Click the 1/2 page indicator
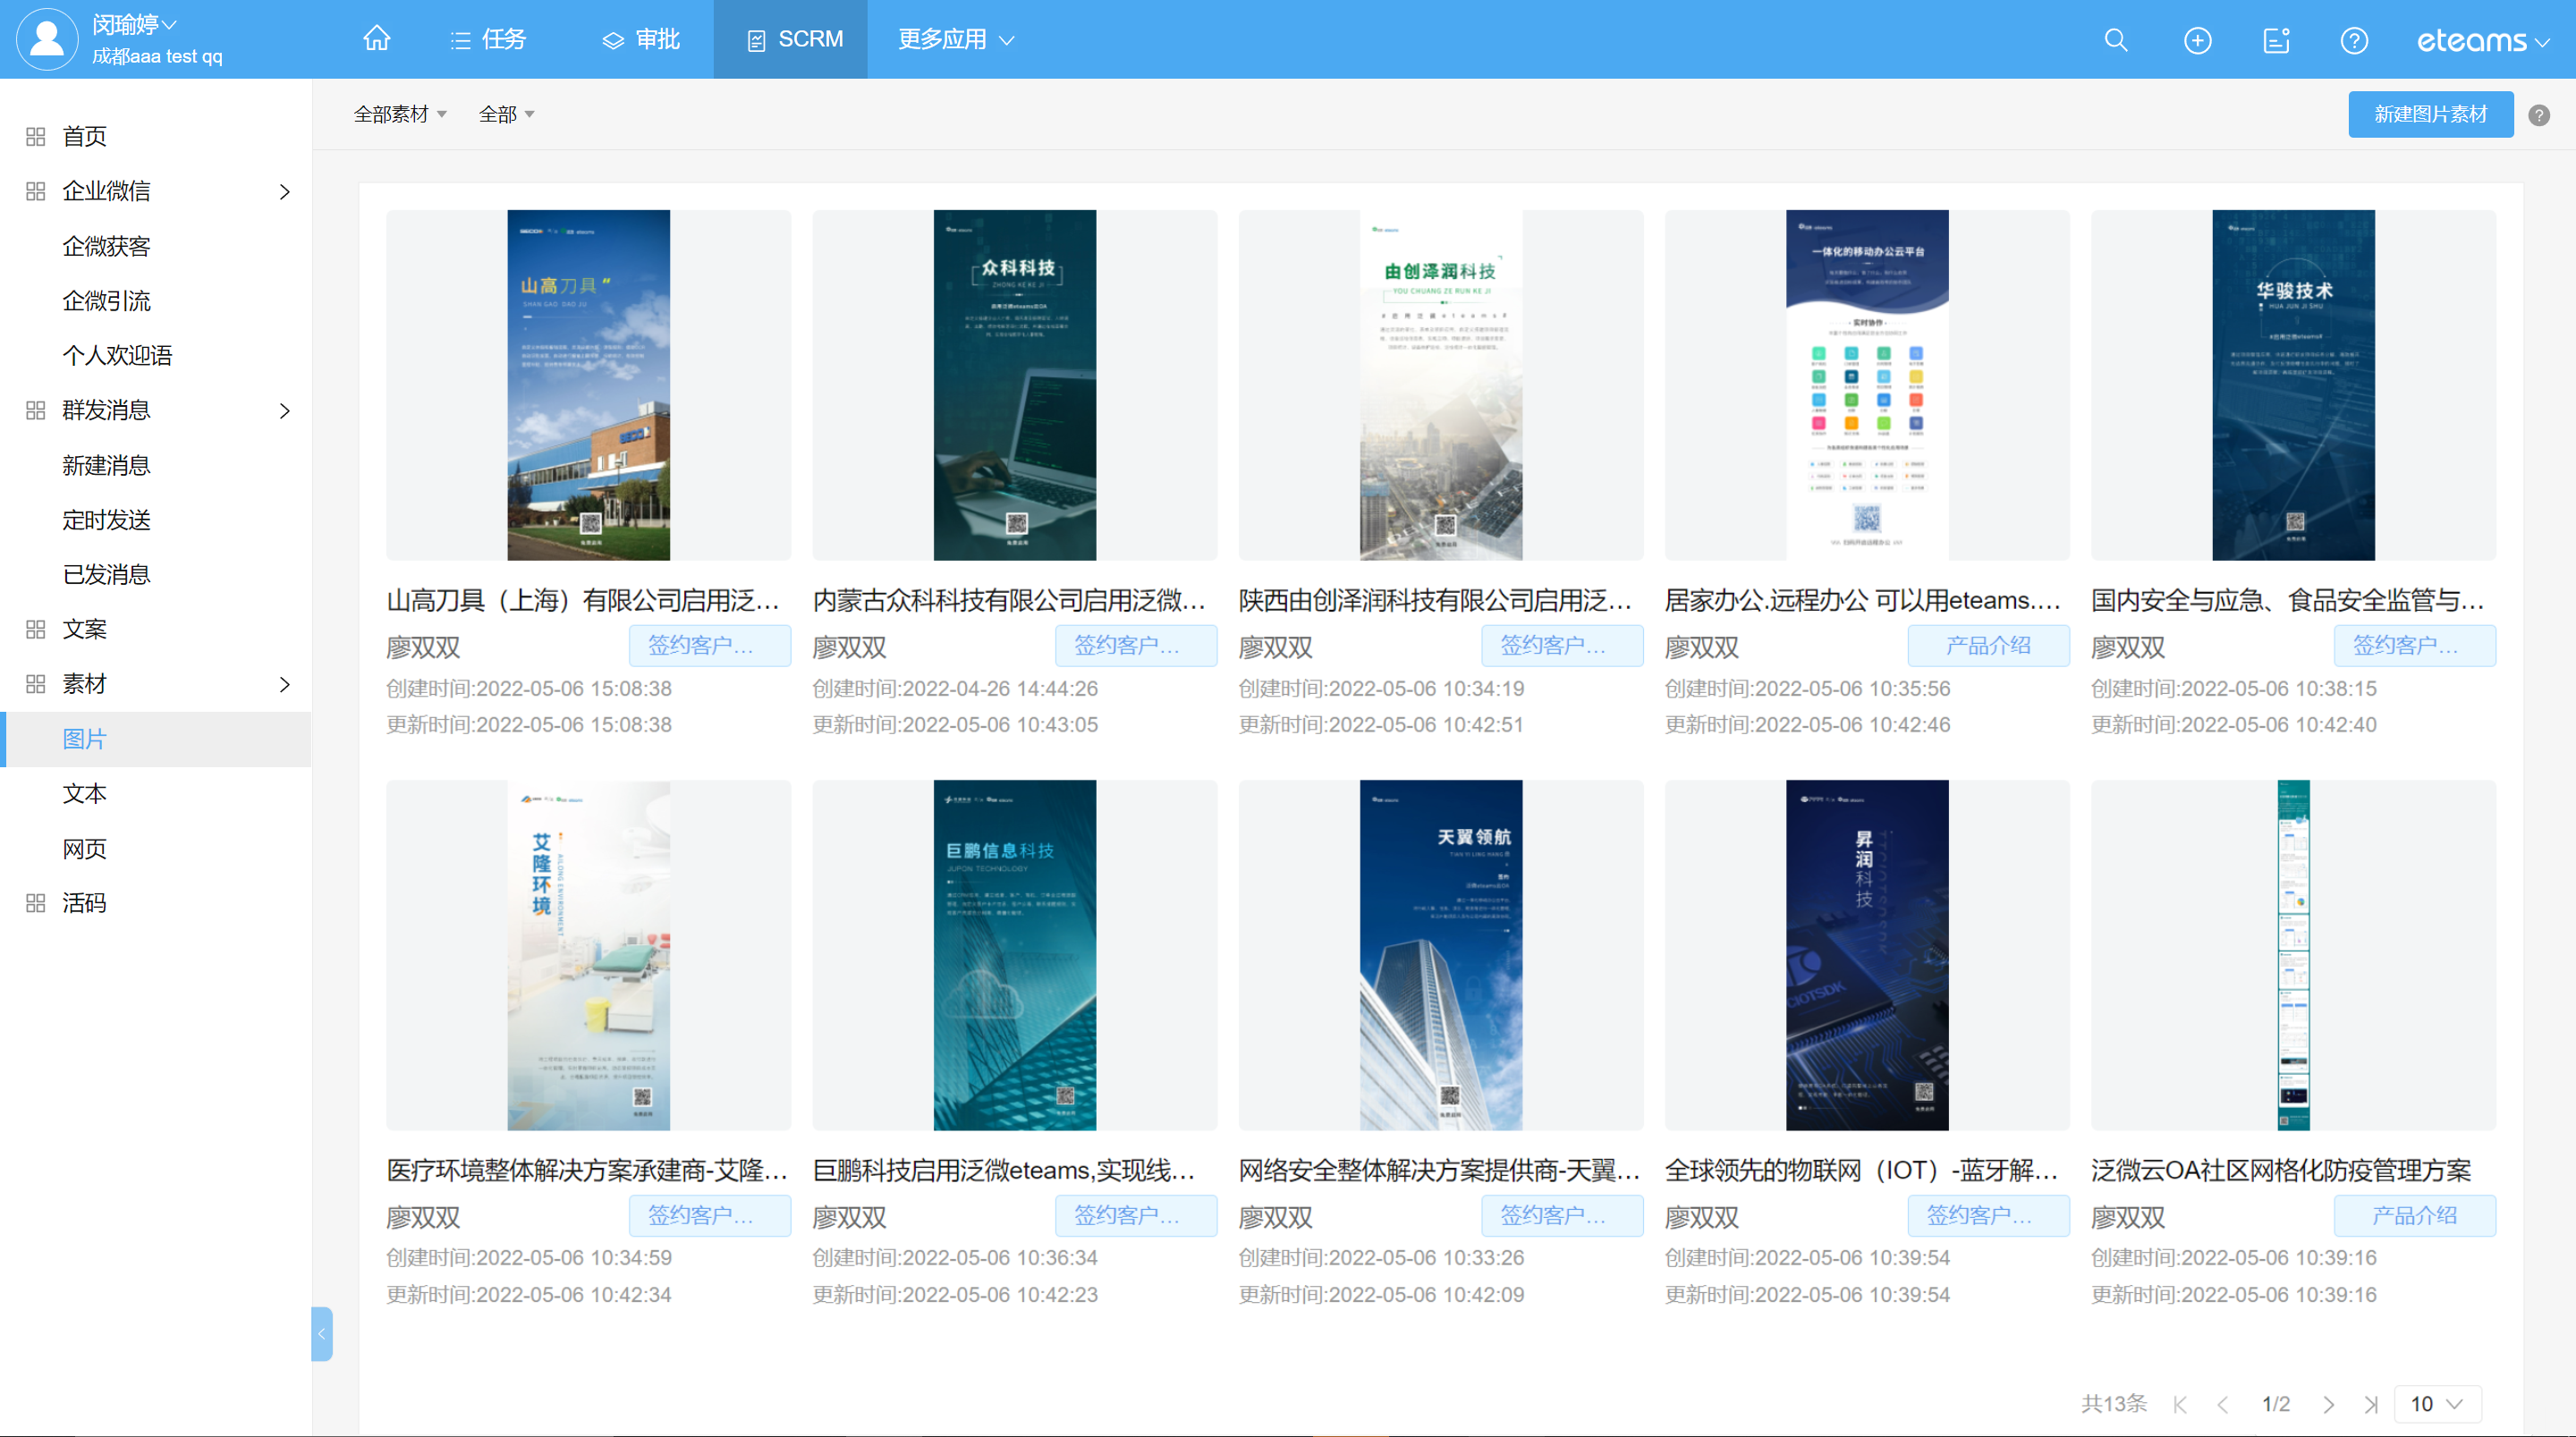The width and height of the screenshot is (2576, 1437). click(2275, 1403)
